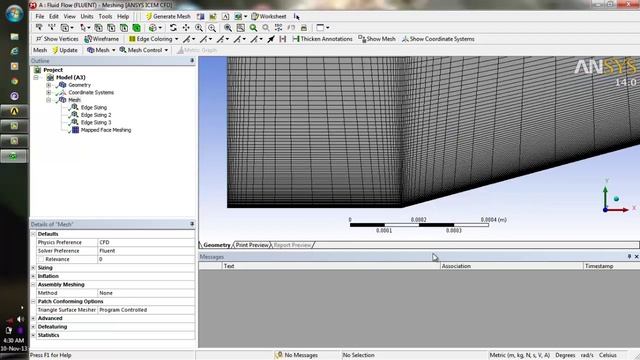The image size is (640, 360).
Task: Click the Generate Mesh button
Action: [x=168, y=16]
